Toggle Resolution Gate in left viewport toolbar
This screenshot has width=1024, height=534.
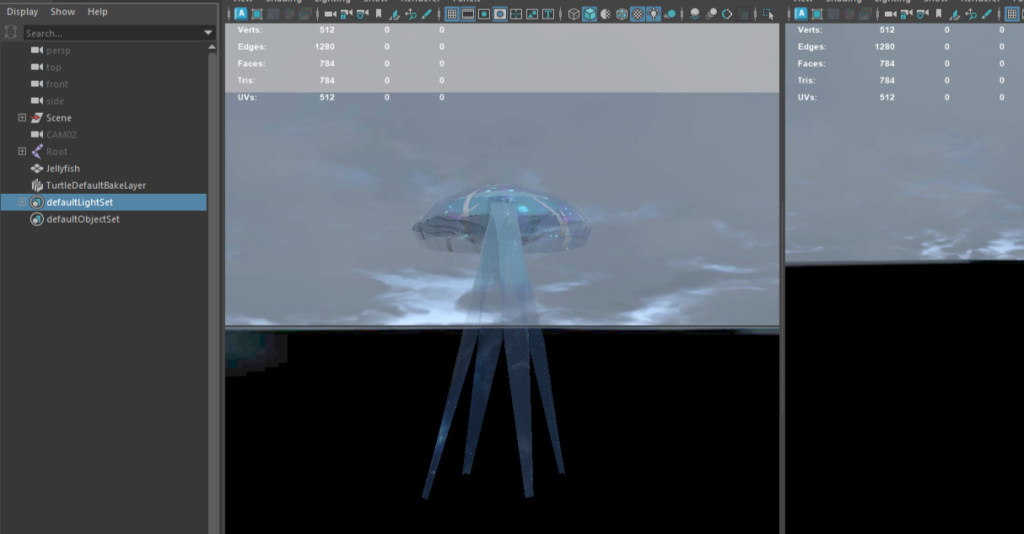pos(484,14)
